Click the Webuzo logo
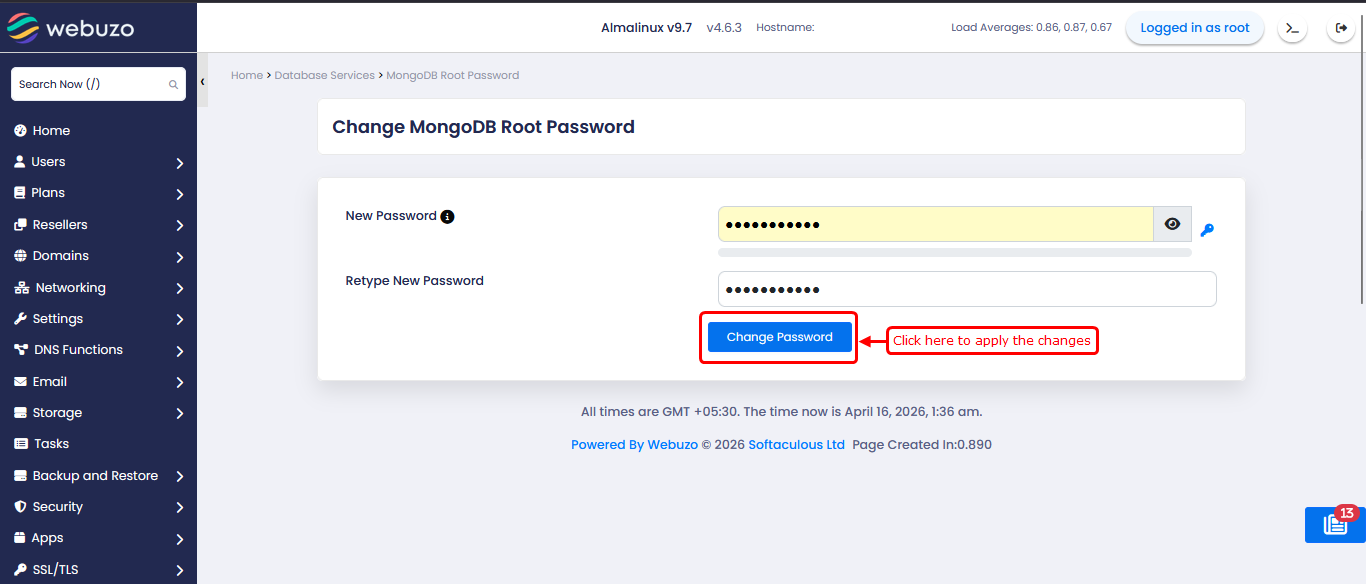 (x=70, y=28)
